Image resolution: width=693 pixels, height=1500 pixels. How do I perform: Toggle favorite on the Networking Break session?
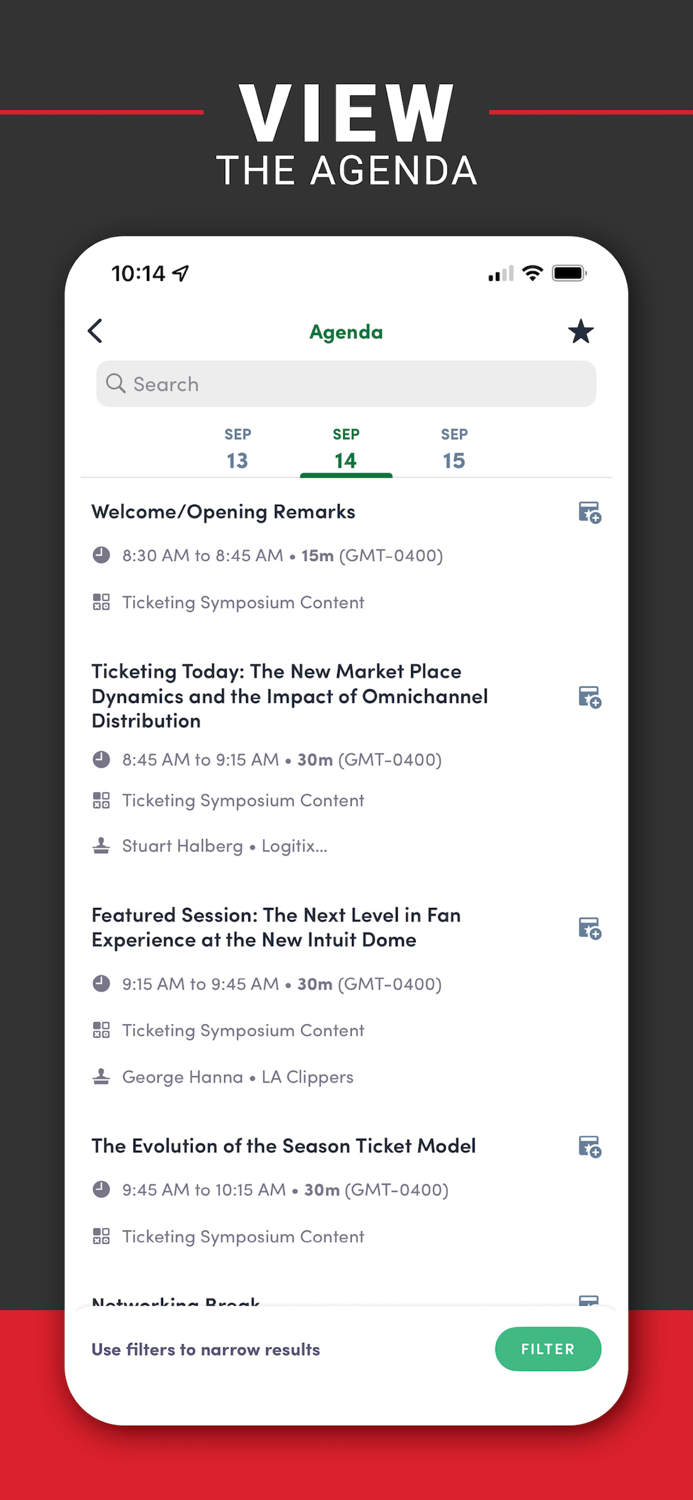(589, 1300)
